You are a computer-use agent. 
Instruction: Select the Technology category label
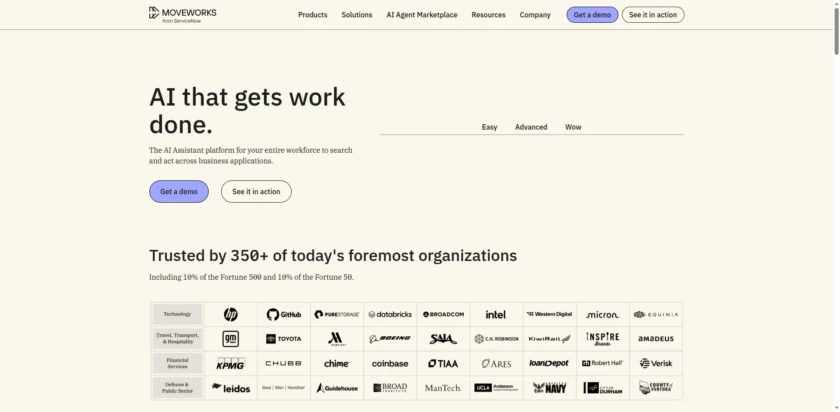coord(177,314)
